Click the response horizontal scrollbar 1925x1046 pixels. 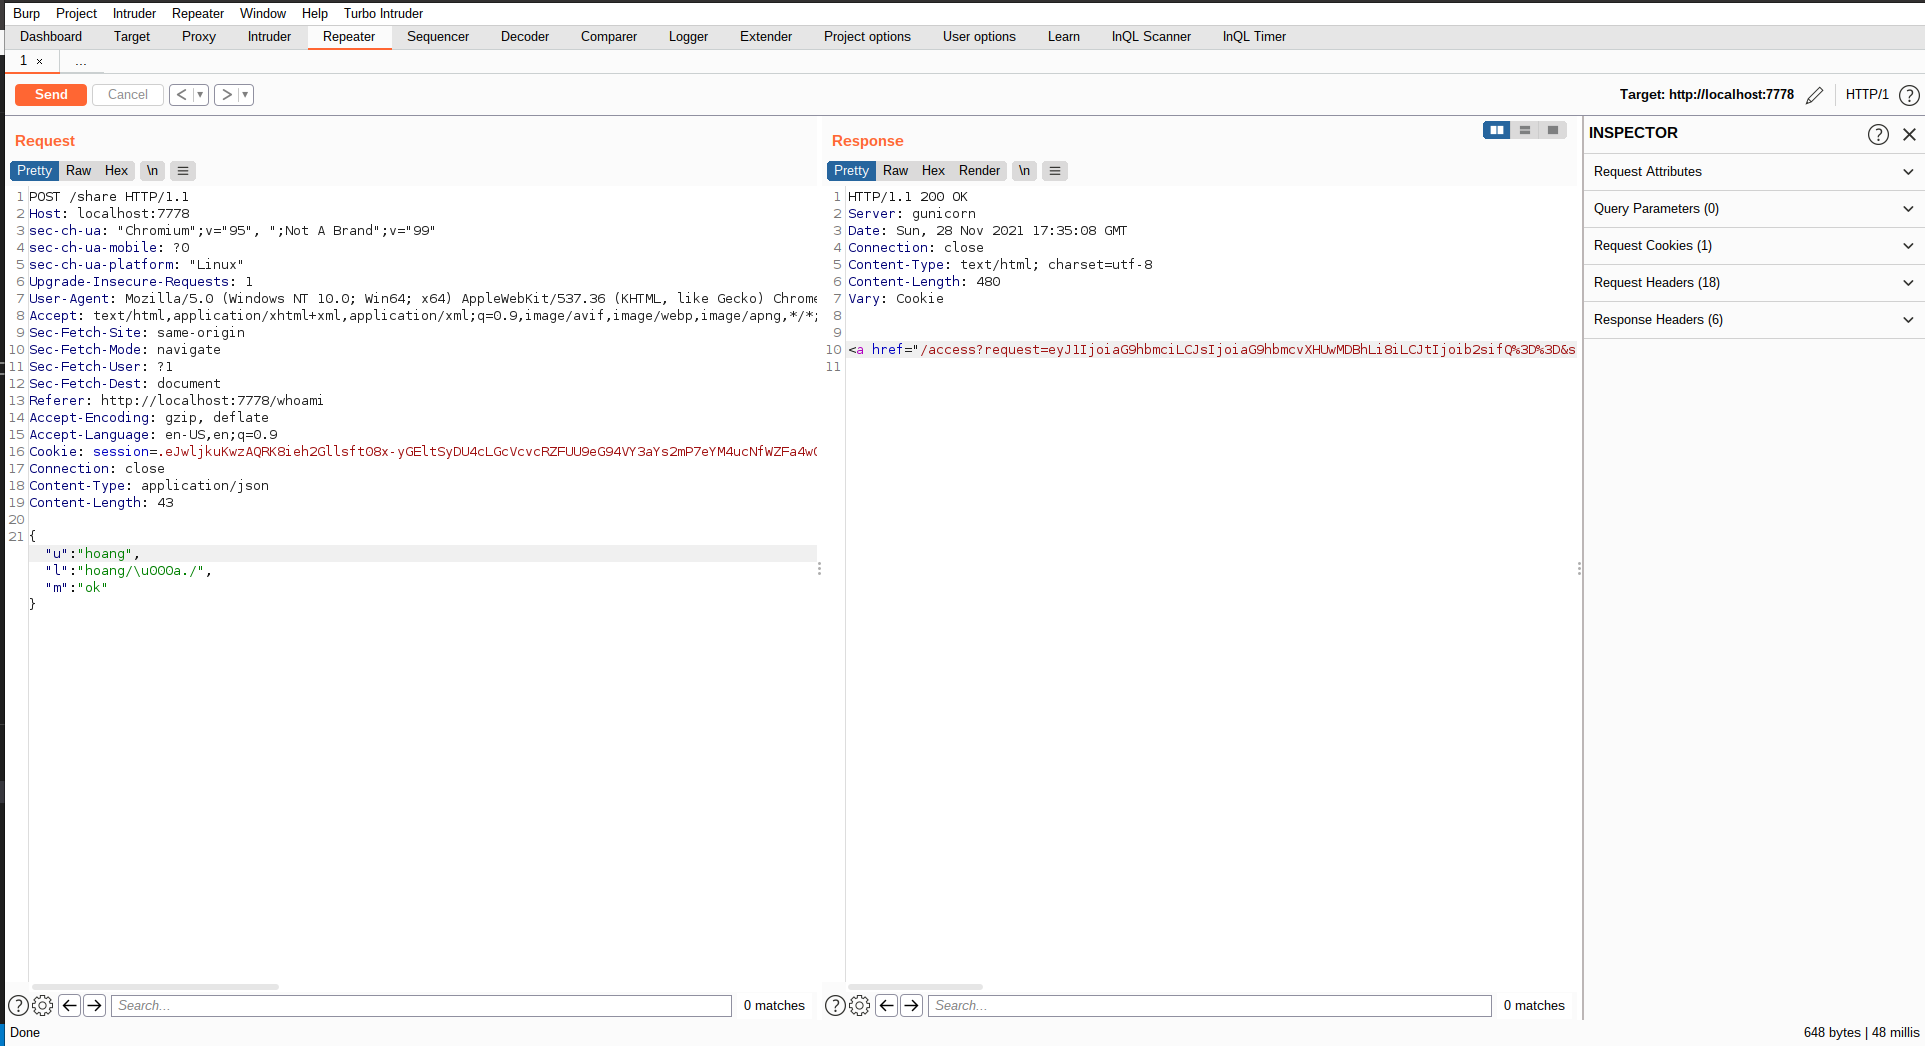click(x=915, y=987)
